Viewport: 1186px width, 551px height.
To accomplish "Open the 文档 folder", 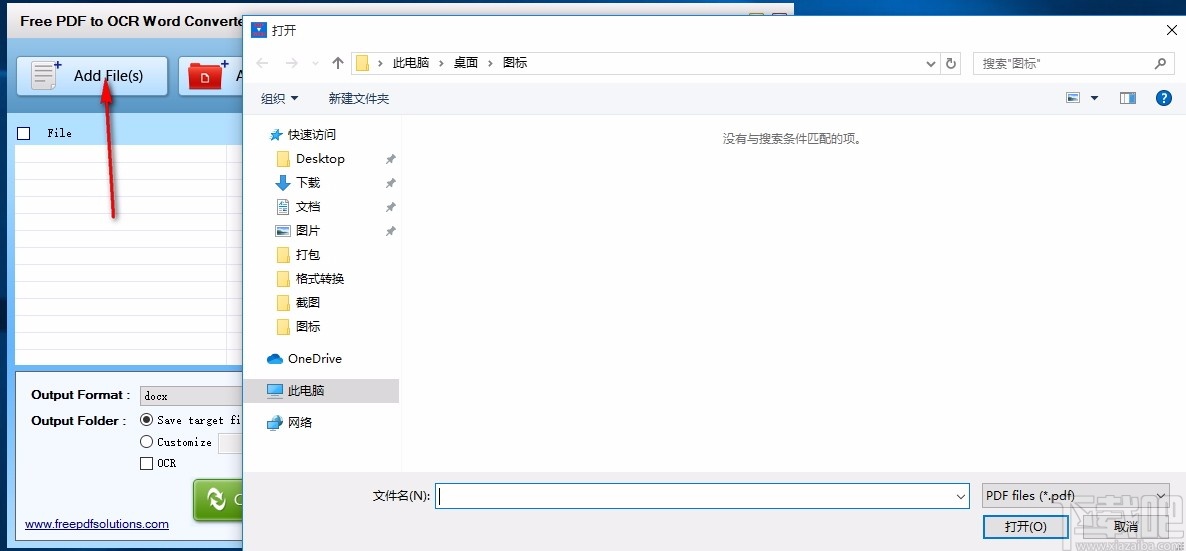I will pos(308,207).
